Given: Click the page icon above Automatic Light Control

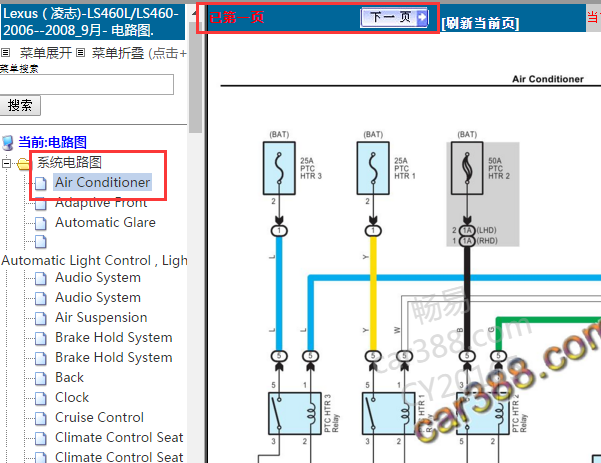Looking at the screenshot, I should pos(41,241).
